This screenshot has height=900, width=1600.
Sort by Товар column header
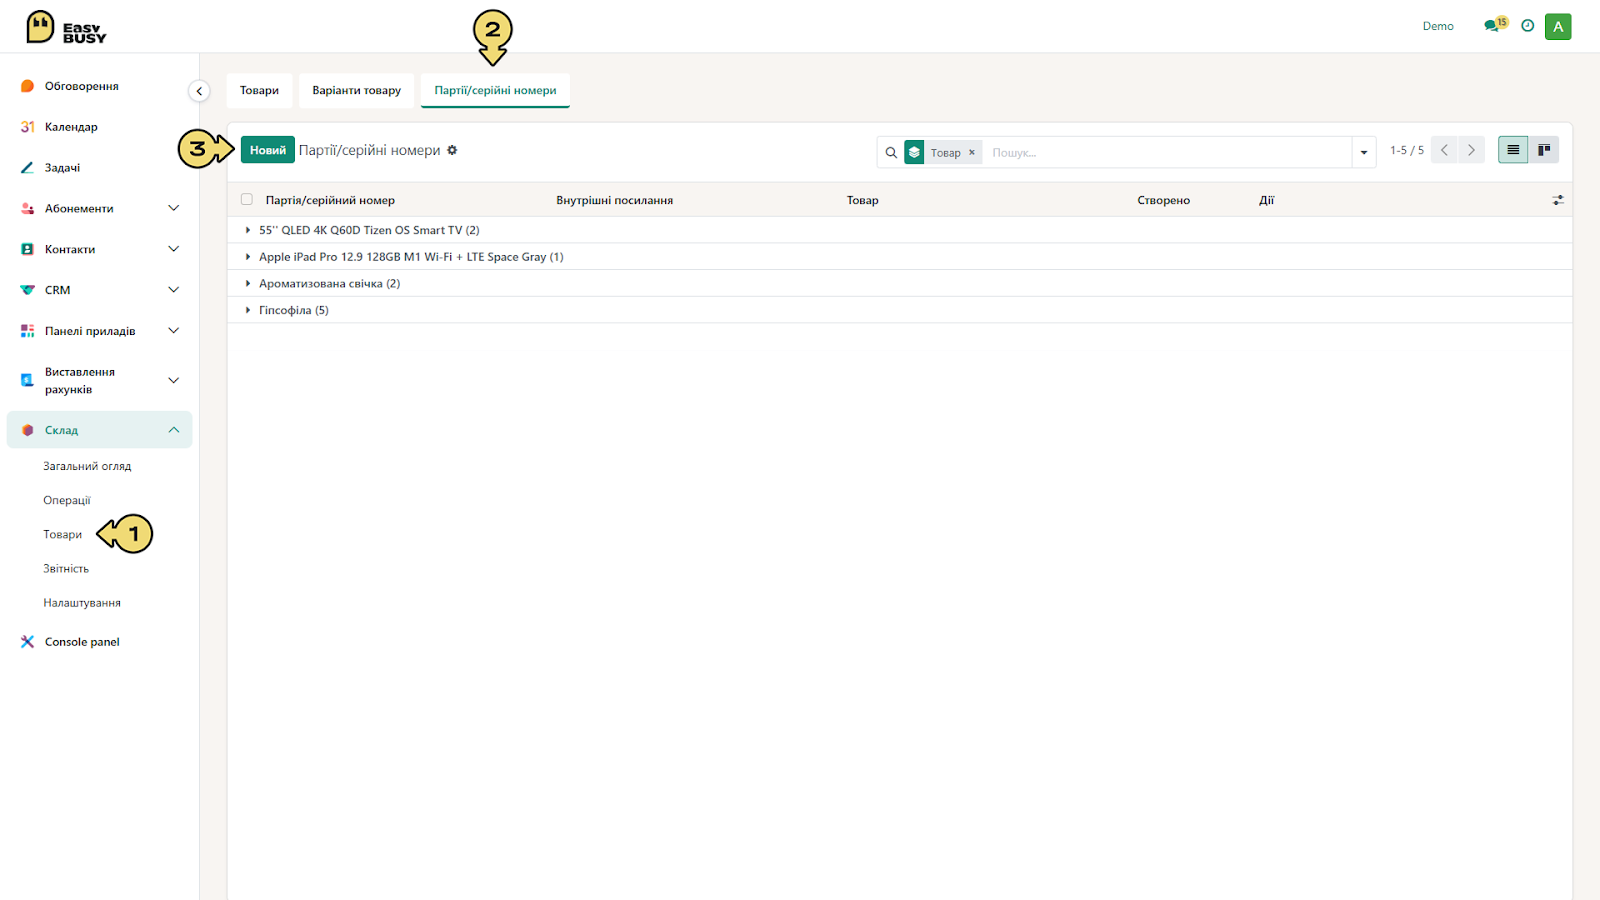pyautogui.click(x=862, y=200)
